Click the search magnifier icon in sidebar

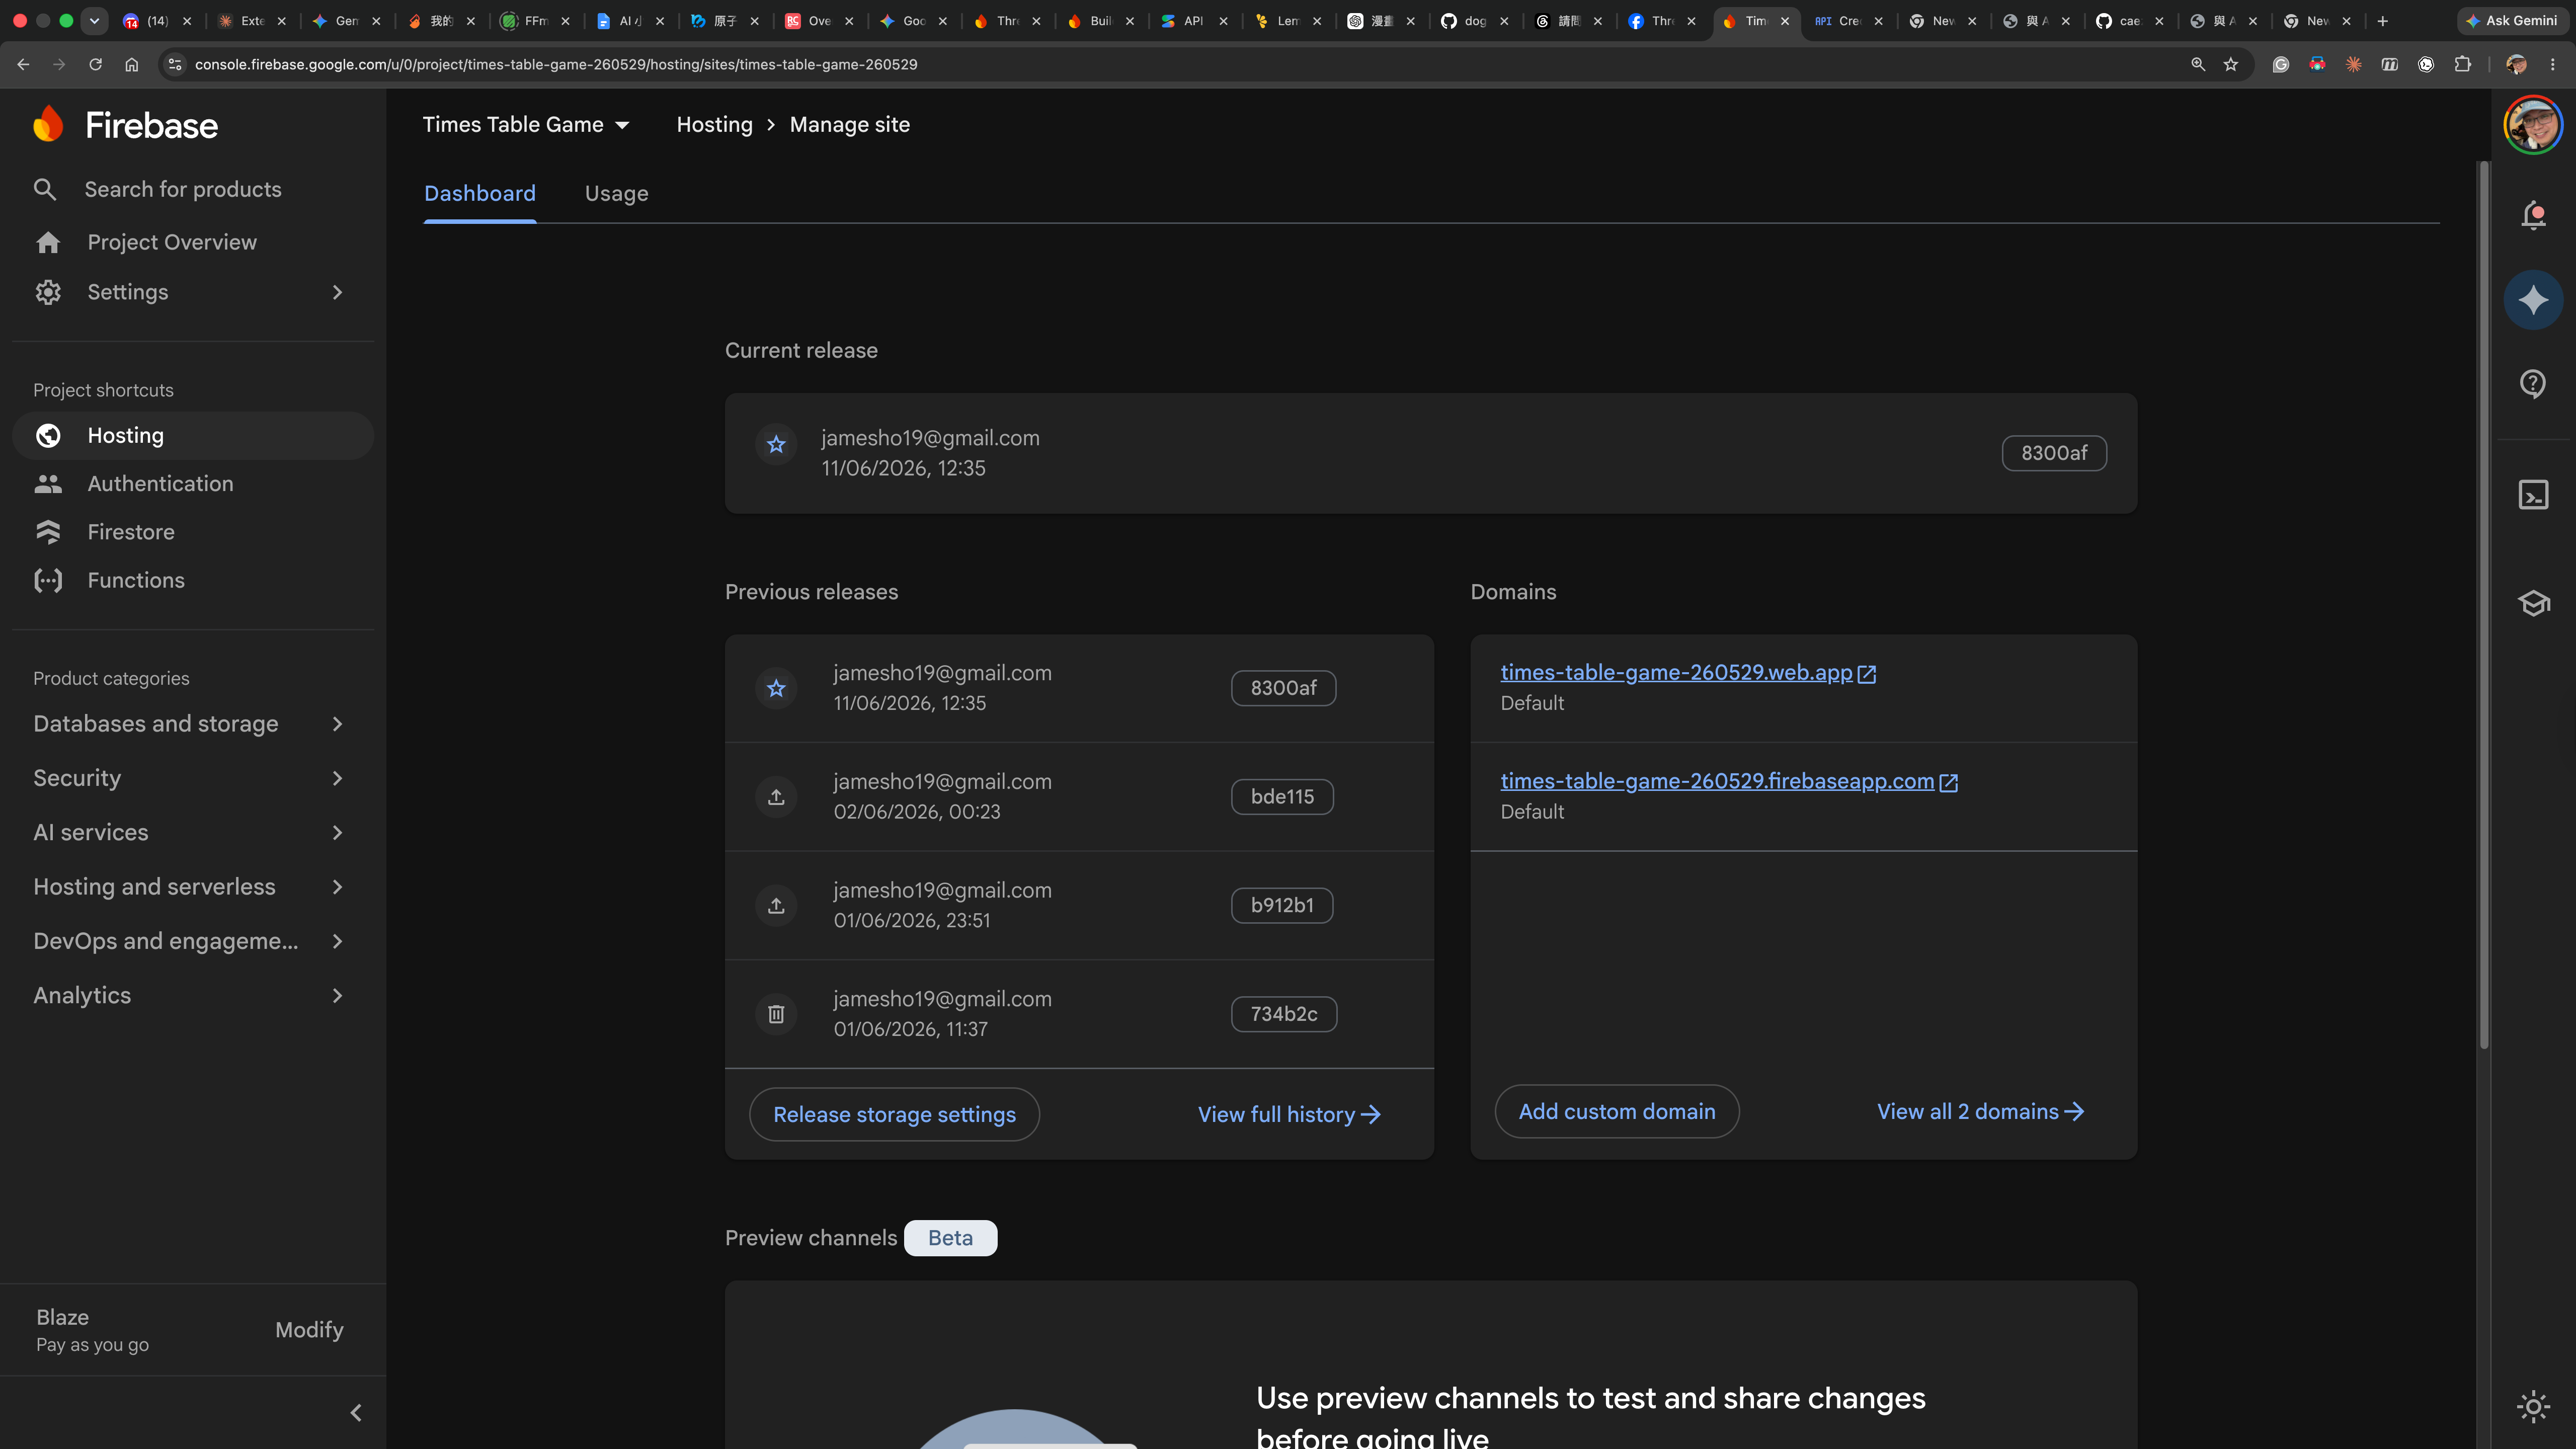point(45,189)
